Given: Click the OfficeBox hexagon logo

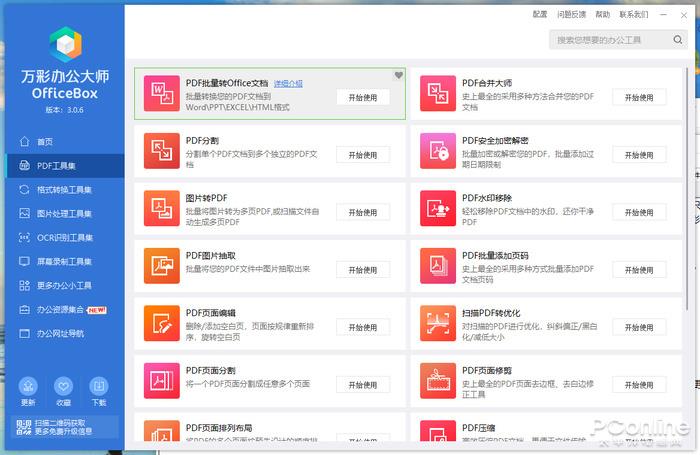Looking at the screenshot, I should (66, 44).
